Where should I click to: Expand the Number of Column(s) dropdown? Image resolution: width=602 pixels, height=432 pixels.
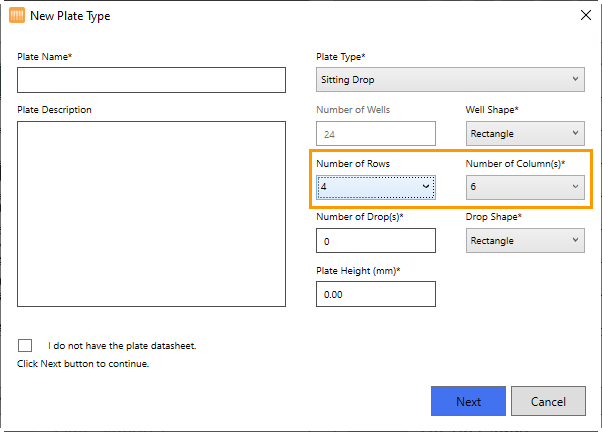pos(525,187)
